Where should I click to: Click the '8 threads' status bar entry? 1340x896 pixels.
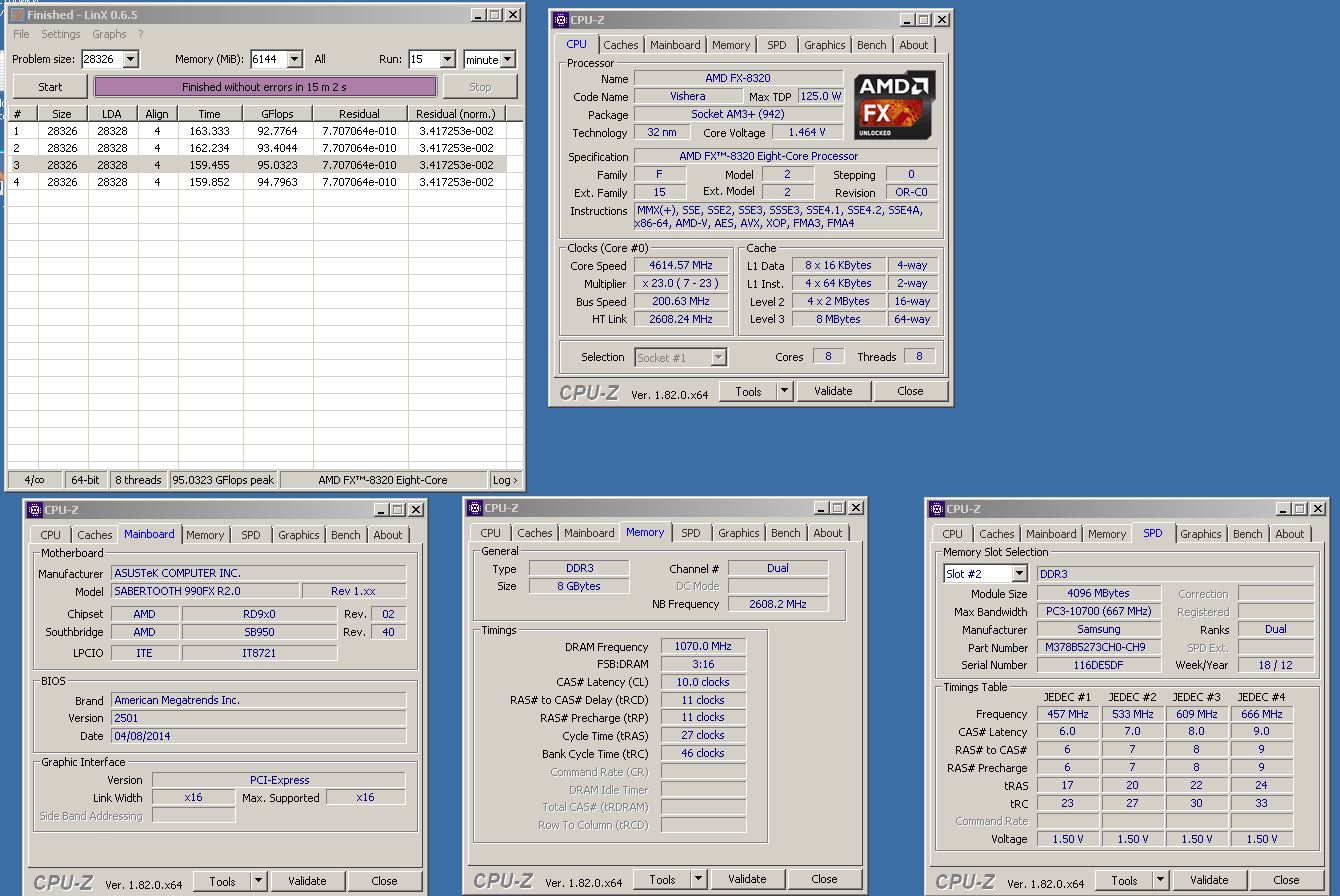[x=137, y=480]
